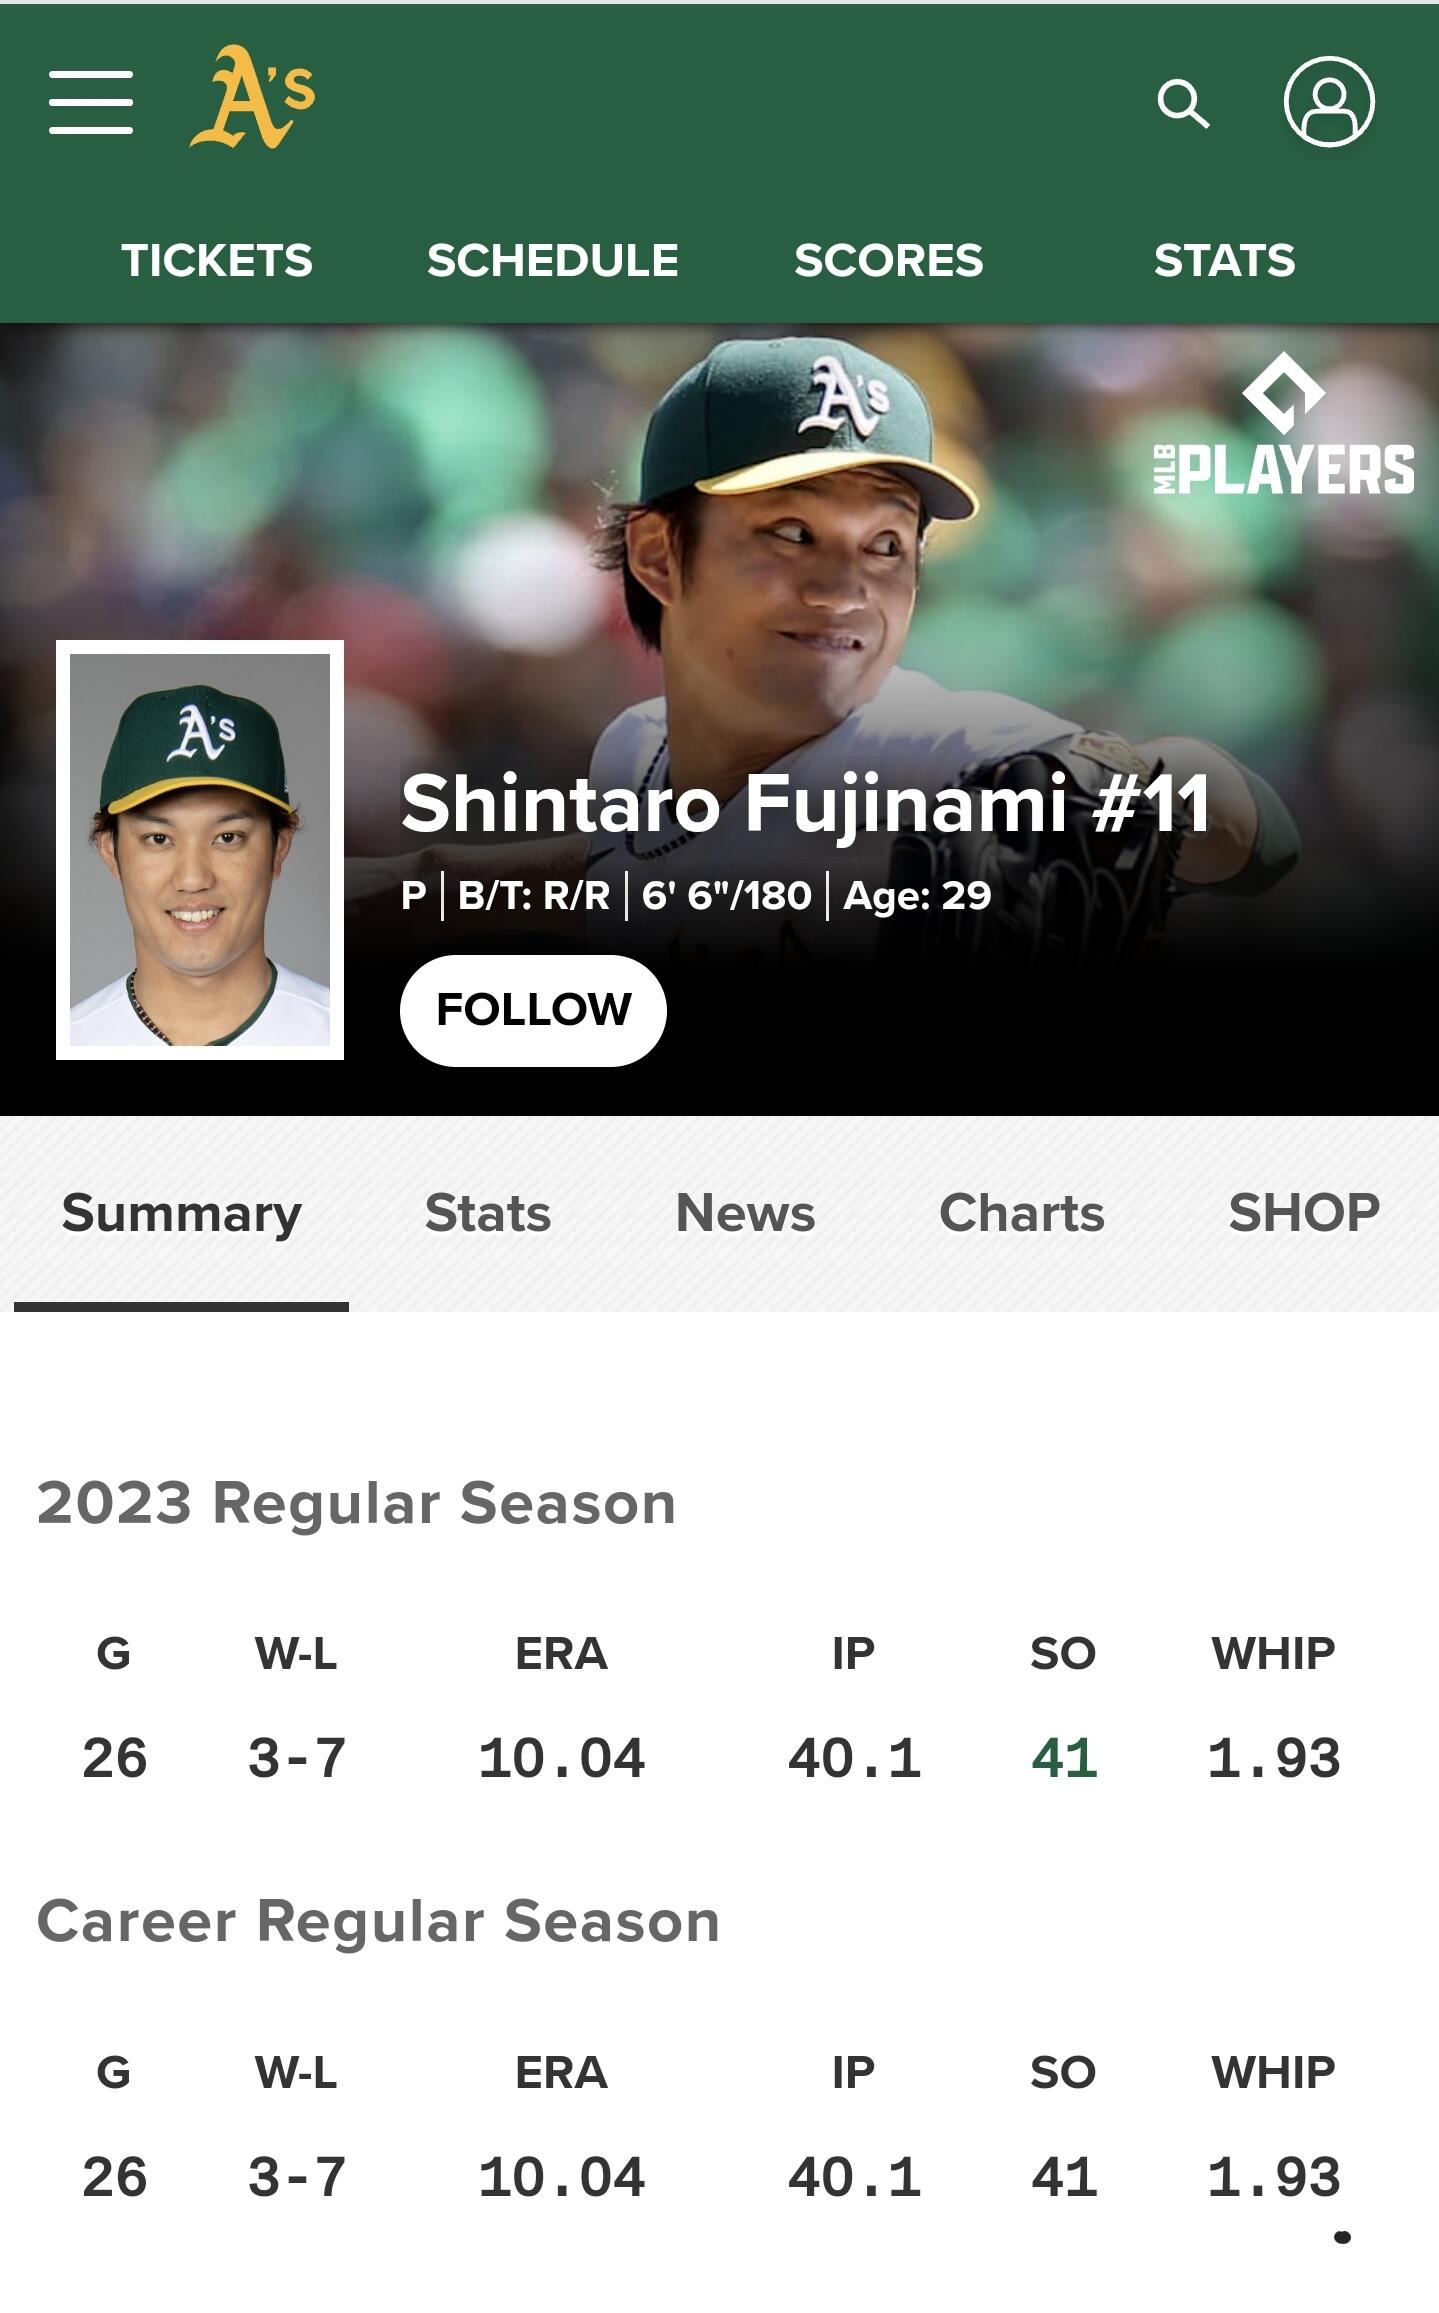
Task: Open the SHOP tab
Action: [1304, 1214]
